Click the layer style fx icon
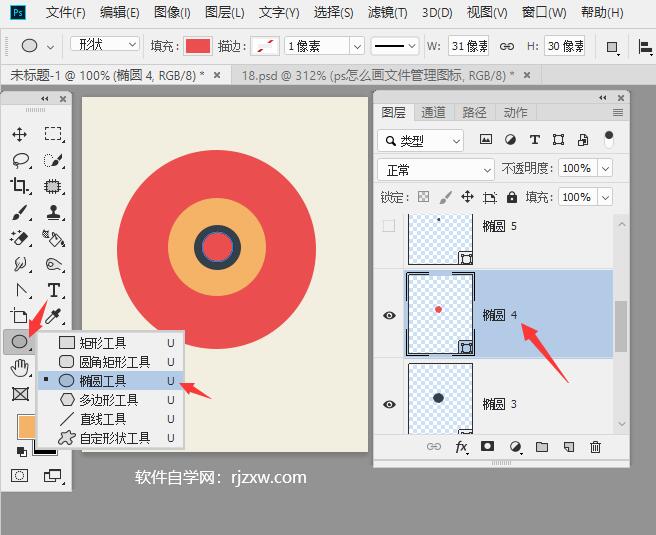The height and width of the screenshot is (535, 656). click(x=461, y=447)
